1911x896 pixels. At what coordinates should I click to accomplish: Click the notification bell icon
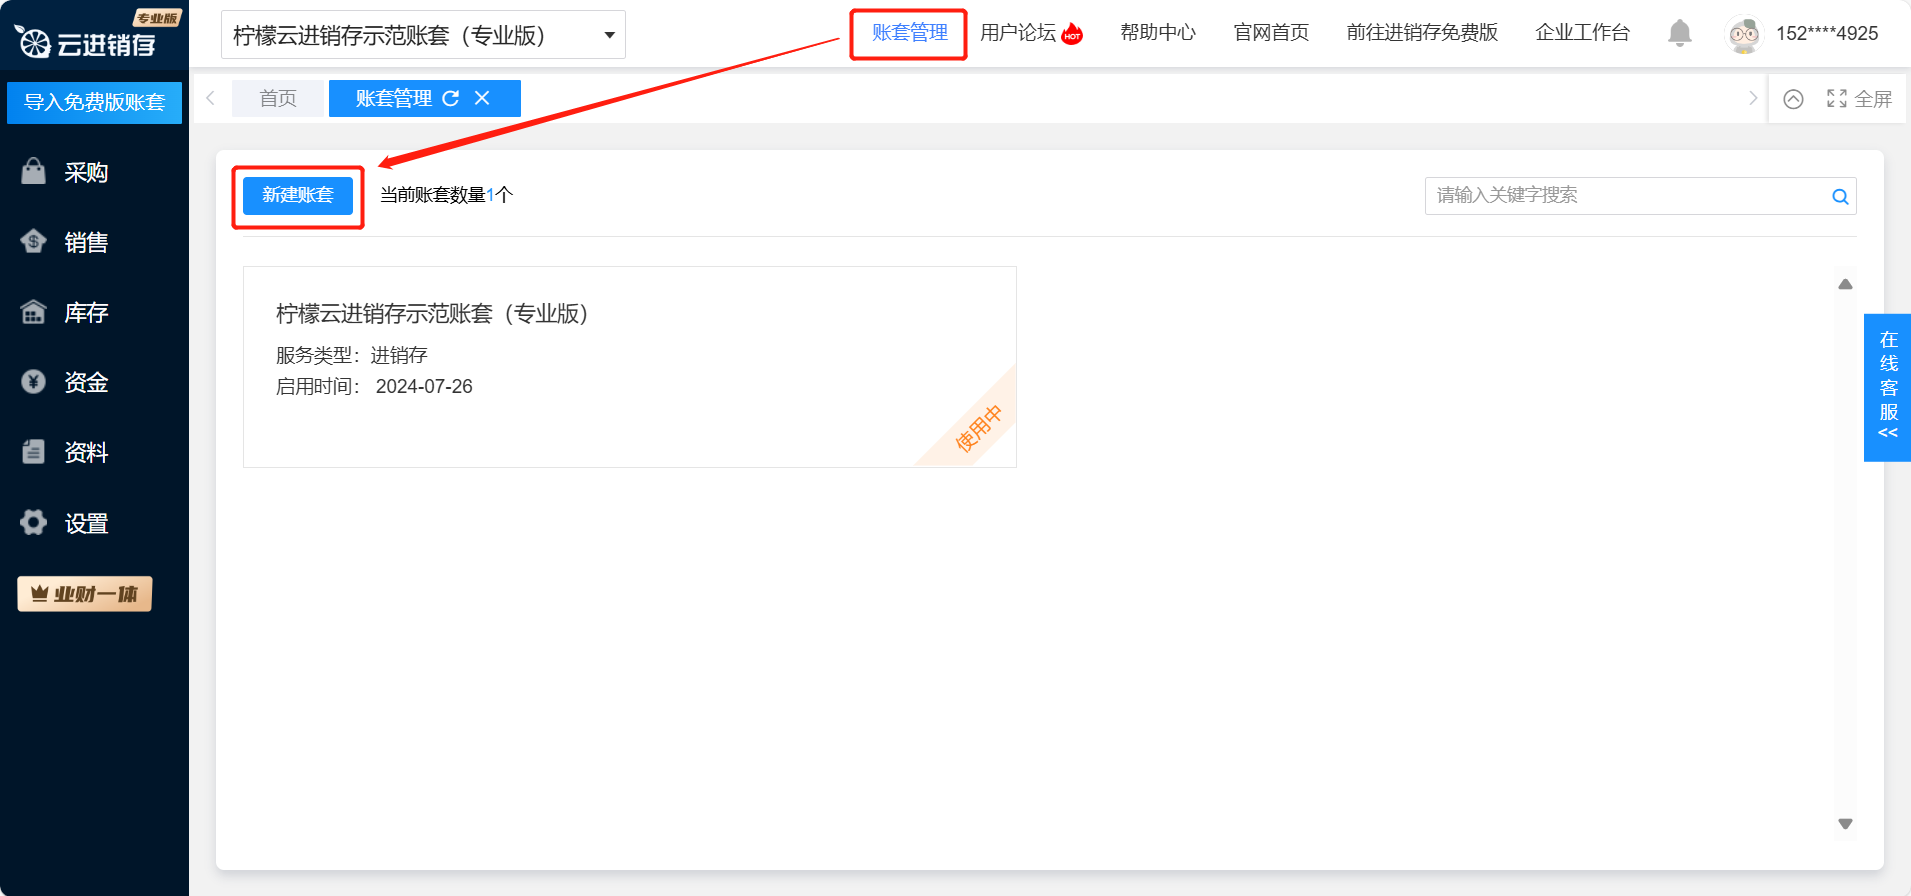coord(1680,33)
